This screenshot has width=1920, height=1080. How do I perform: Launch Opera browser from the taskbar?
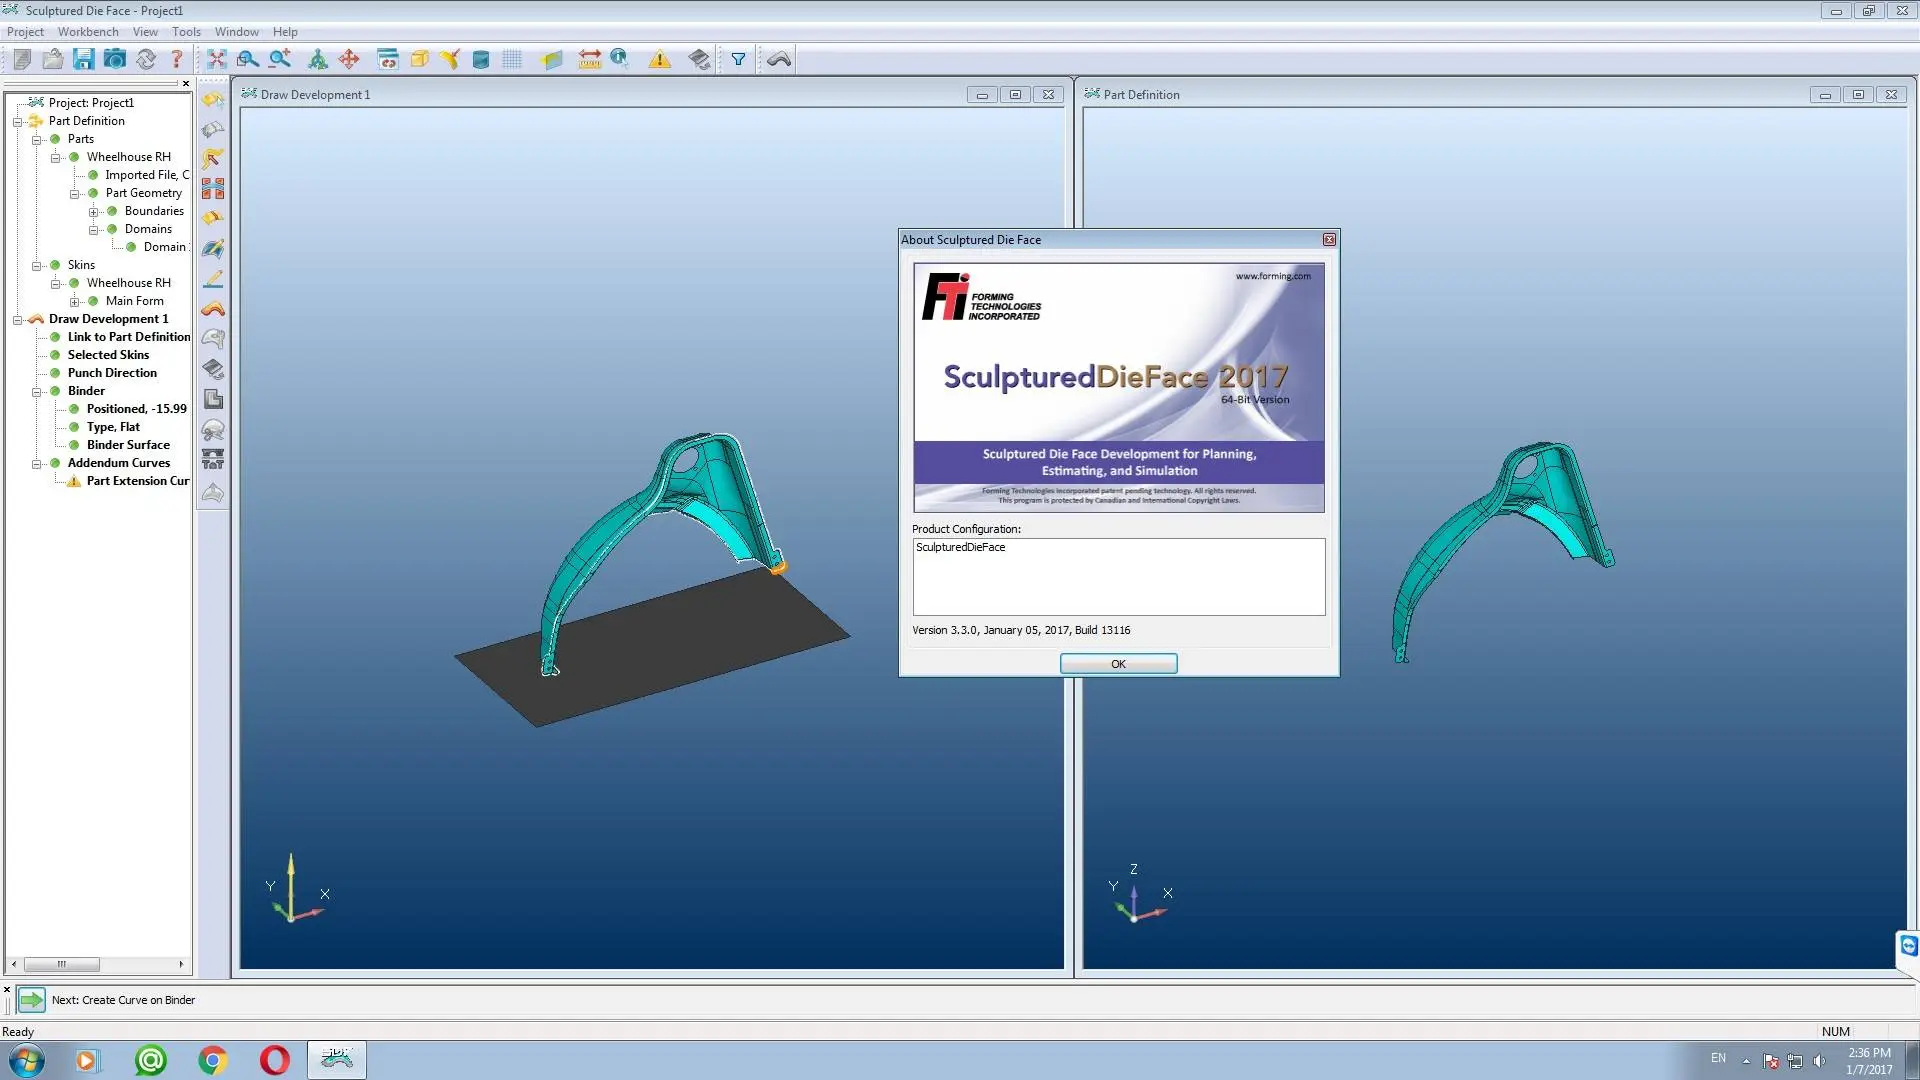(x=274, y=1060)
